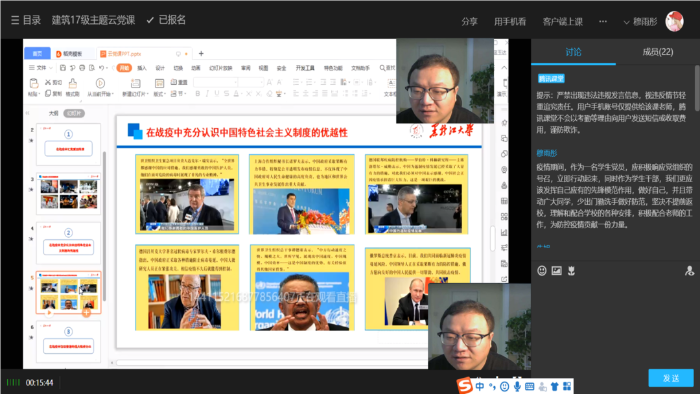The image size is (700, 394).
Task: Open the 节 section dropdown
Action: (178, 94)
